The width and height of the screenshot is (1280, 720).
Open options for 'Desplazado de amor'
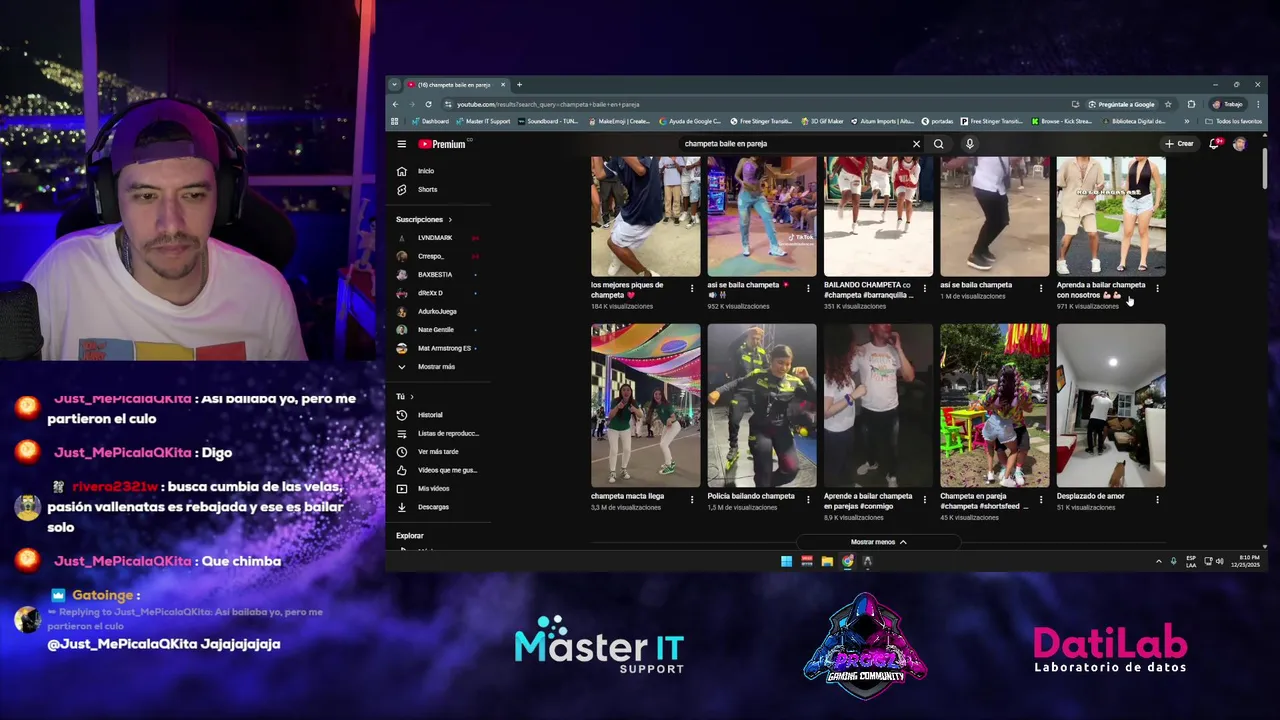pos(1157,499)
